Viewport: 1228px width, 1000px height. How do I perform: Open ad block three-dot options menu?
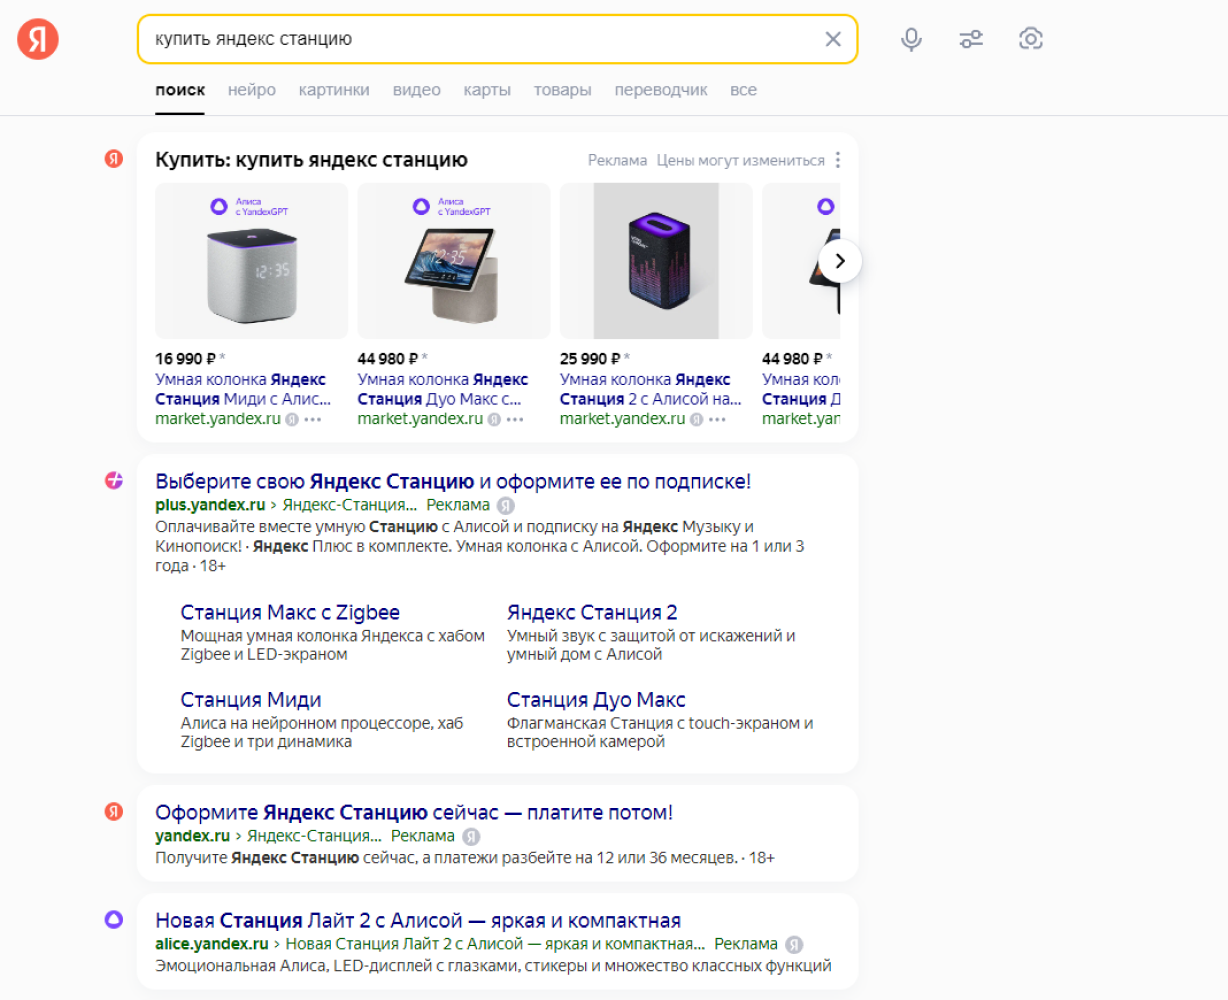[x=838, y=160]
